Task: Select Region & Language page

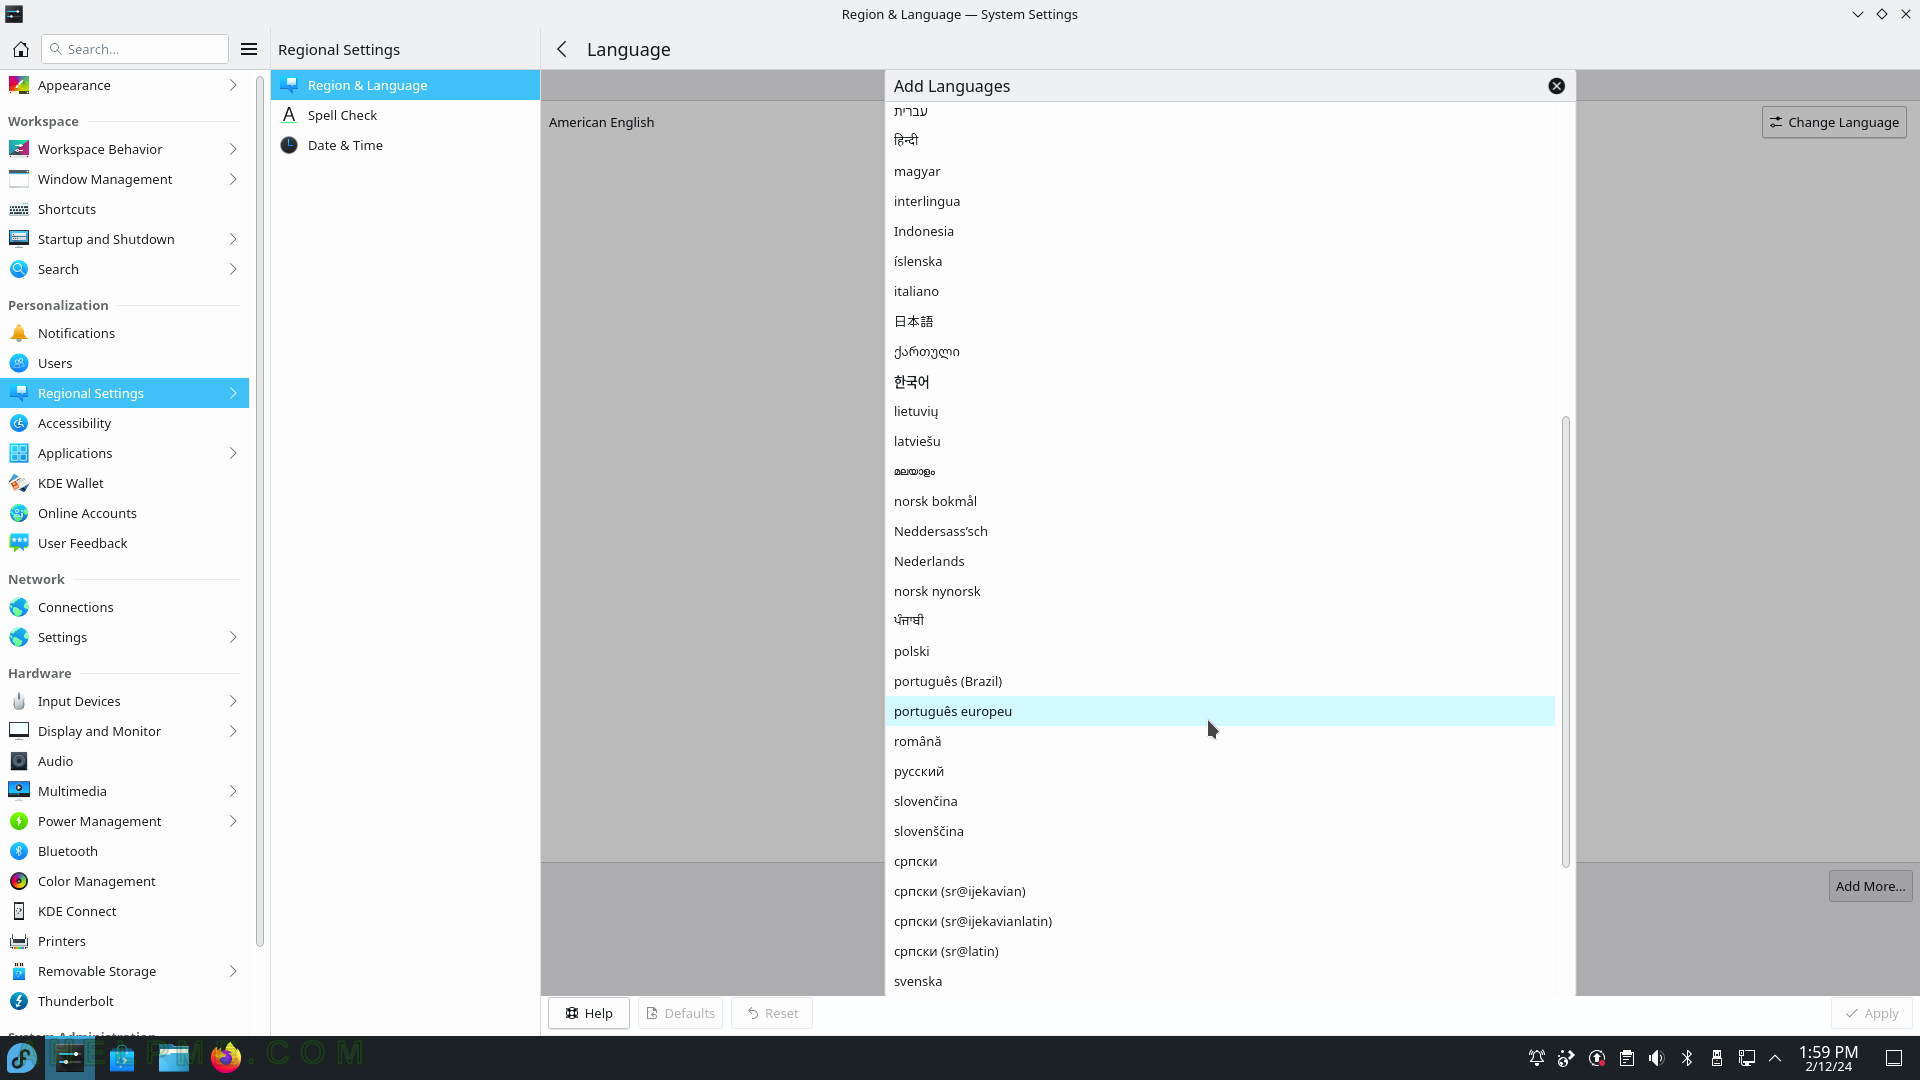Action: coord(405,85)
